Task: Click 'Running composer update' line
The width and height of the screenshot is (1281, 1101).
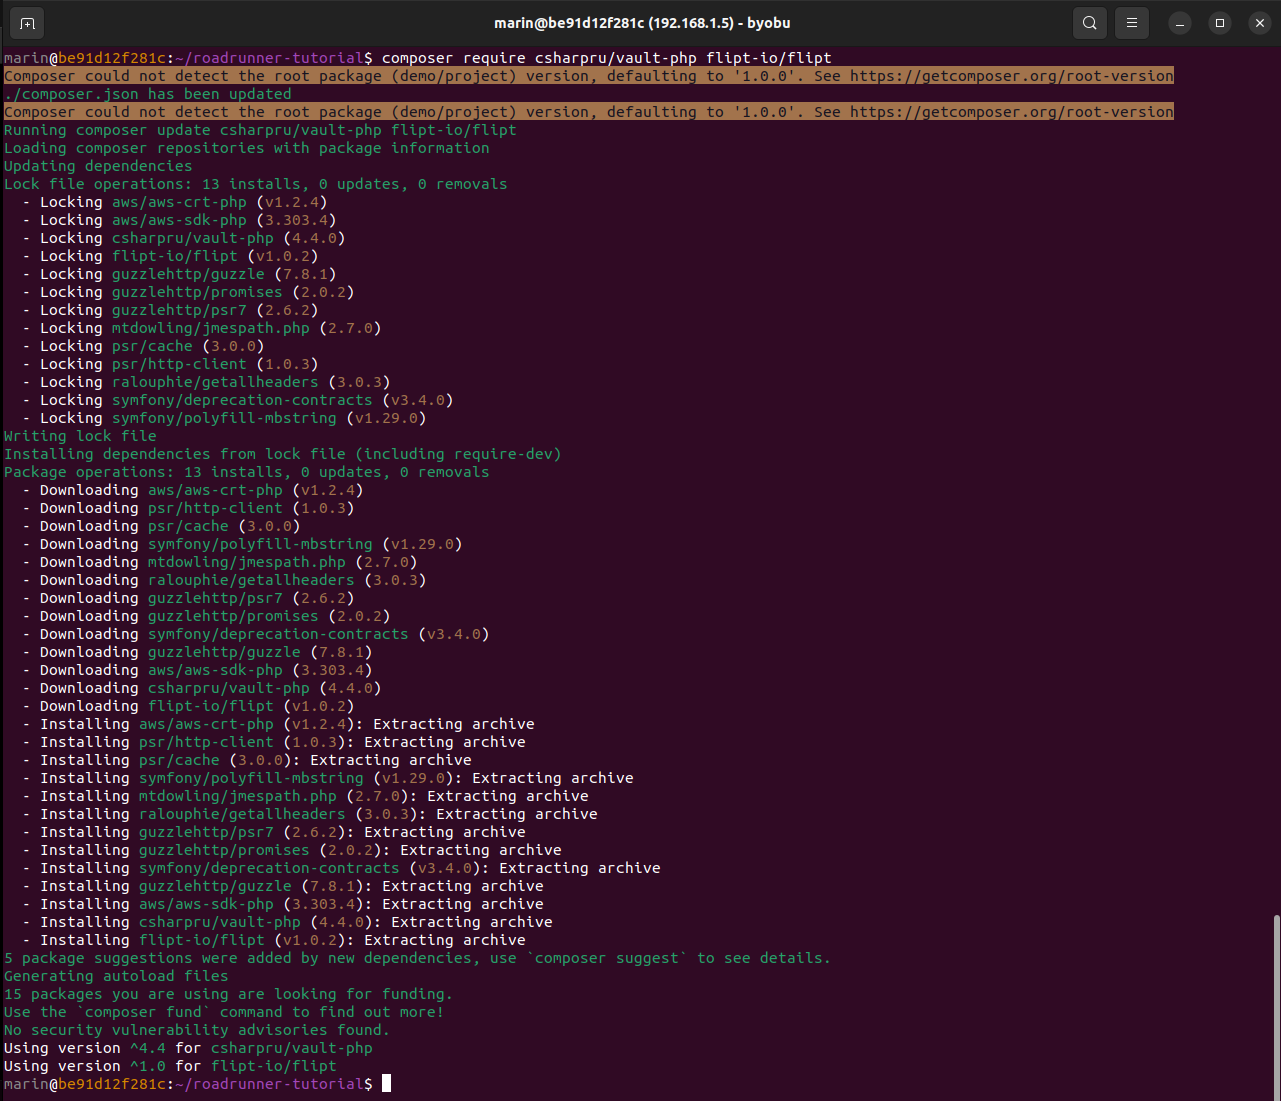Action: 260,130
